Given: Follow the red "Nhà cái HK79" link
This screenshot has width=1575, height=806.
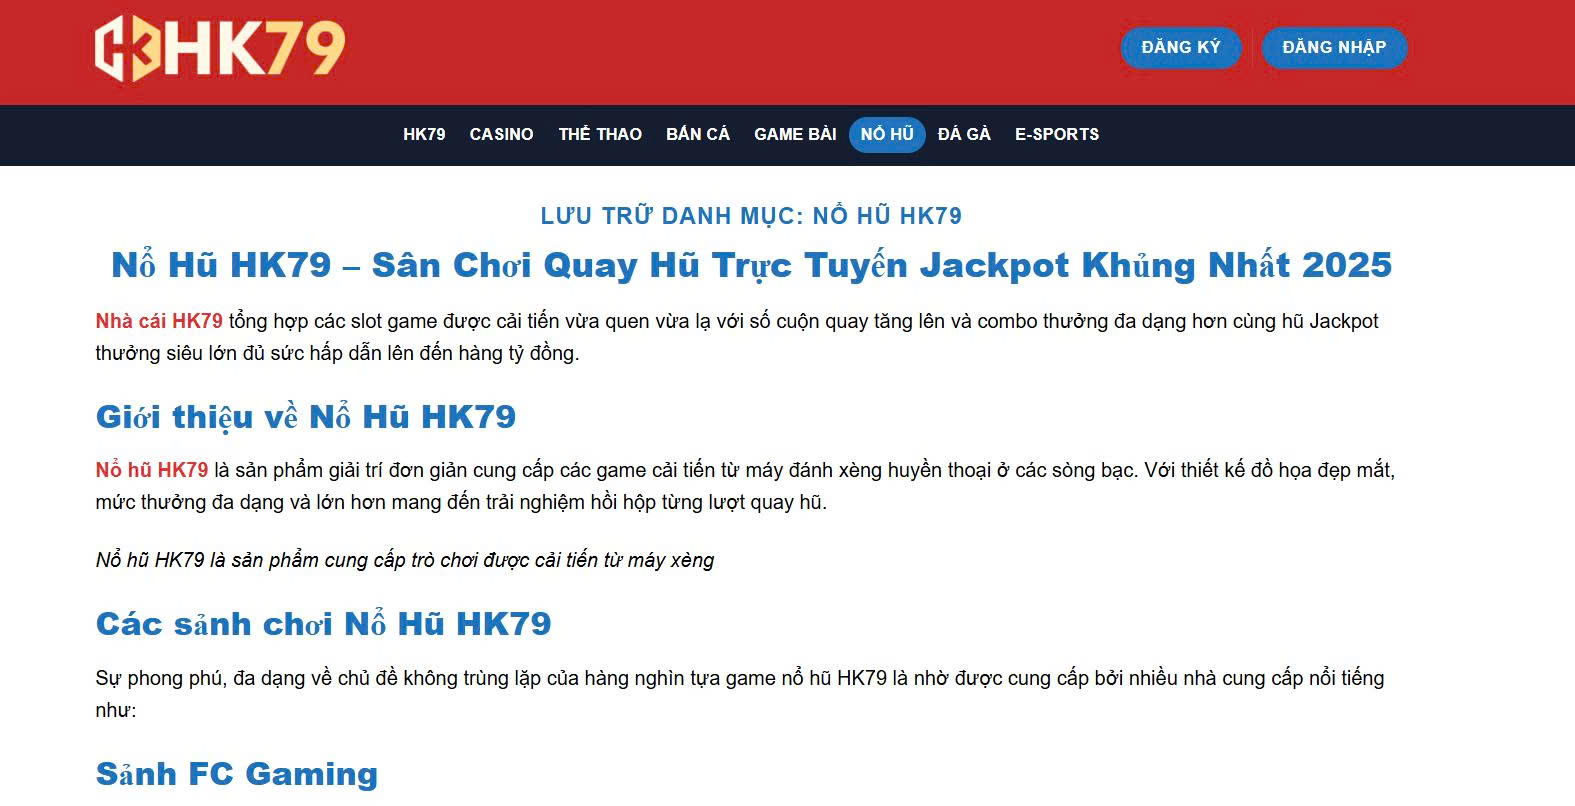Looking at the screenshot, I should 159,321.
